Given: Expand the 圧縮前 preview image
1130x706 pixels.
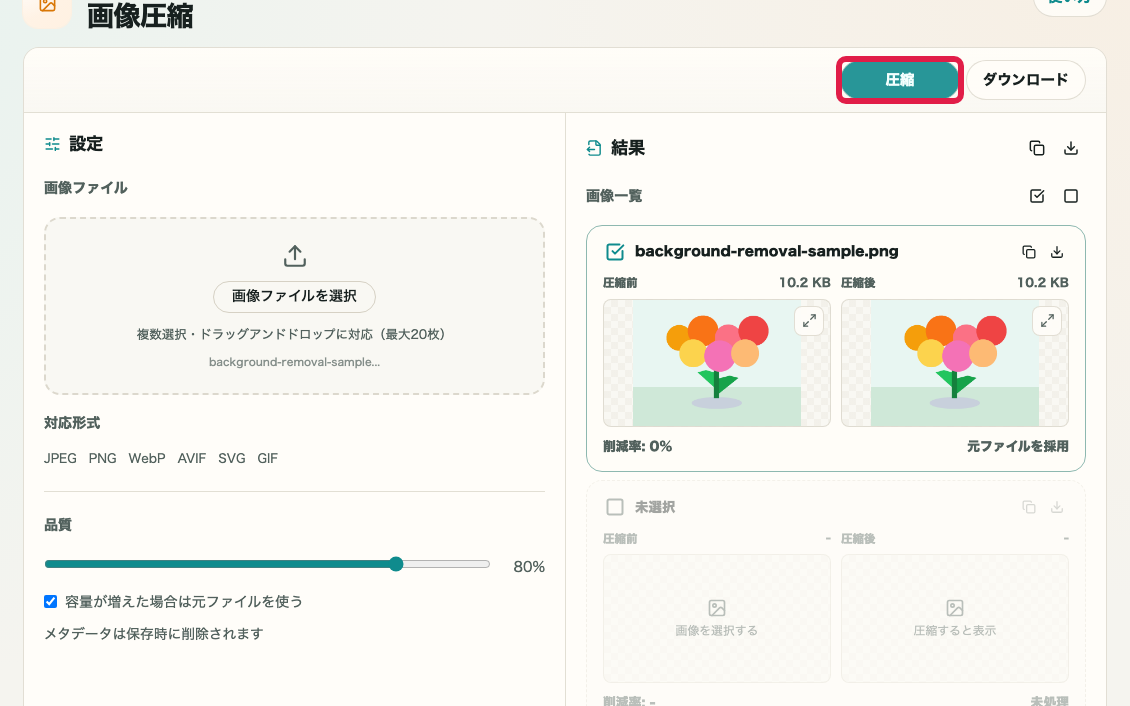Looking at the screenshot, I should point(809,321).
